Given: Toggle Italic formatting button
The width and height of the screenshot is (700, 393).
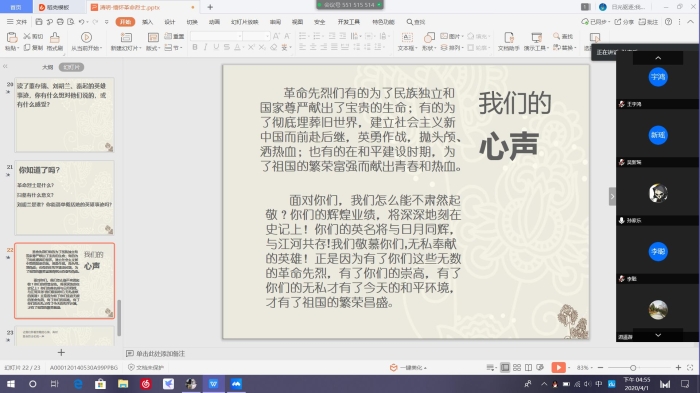Looking at the screenshot, I should pos(205,47).
